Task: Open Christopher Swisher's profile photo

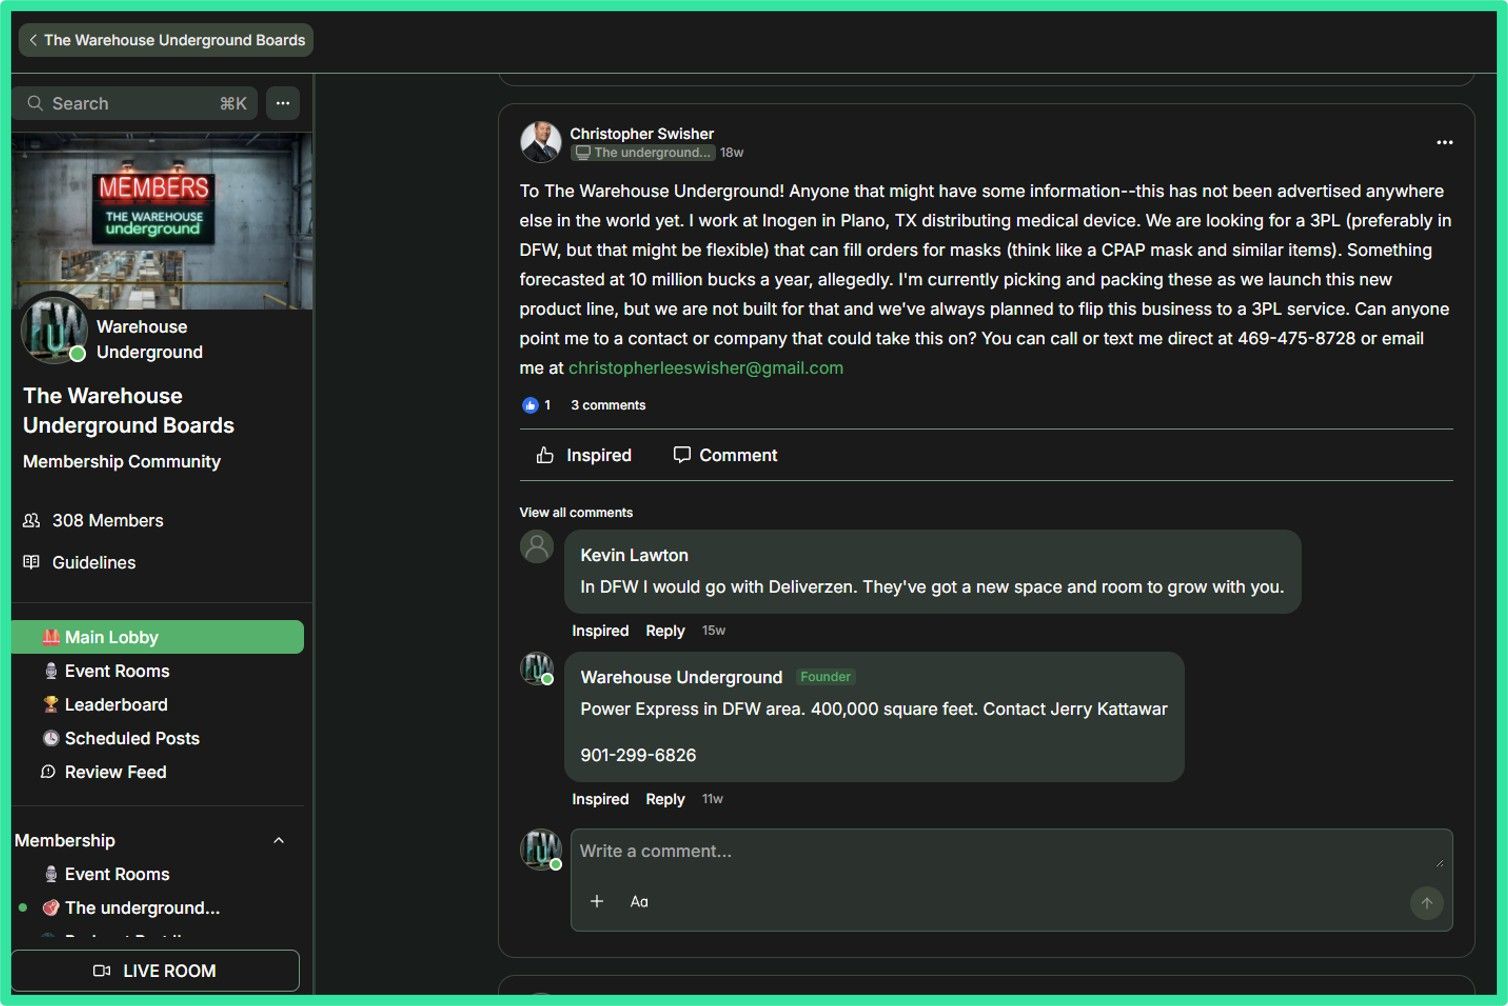Action: click(541, 142)
